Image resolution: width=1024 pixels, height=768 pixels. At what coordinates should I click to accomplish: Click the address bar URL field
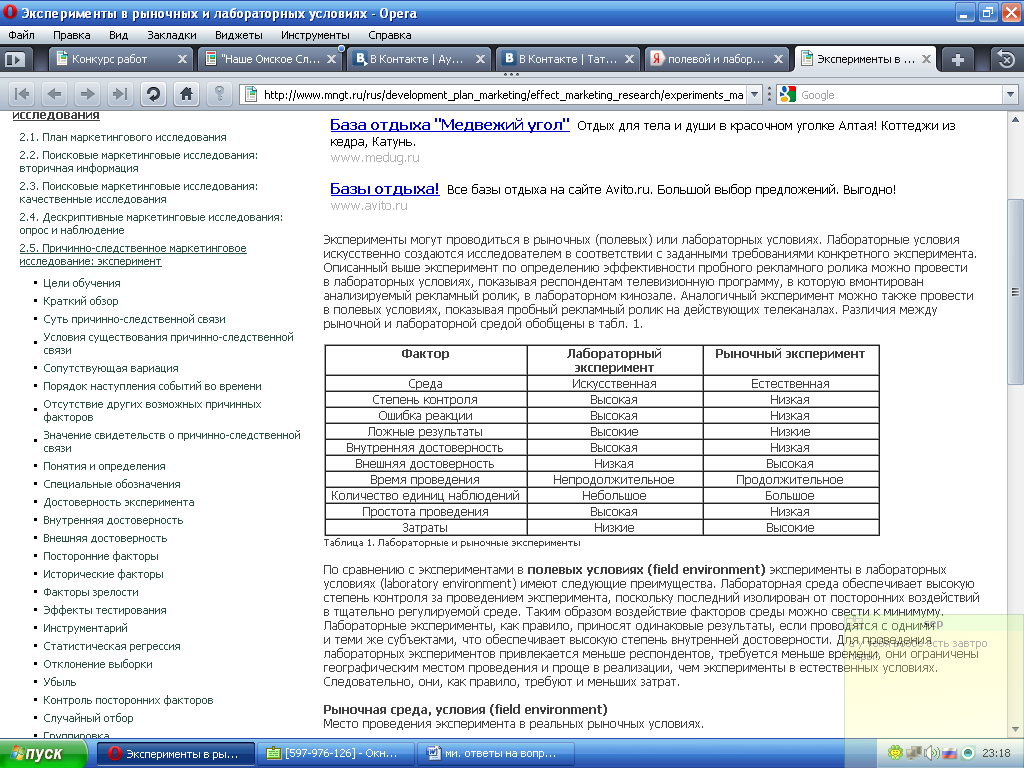click(x=503, y=95)
